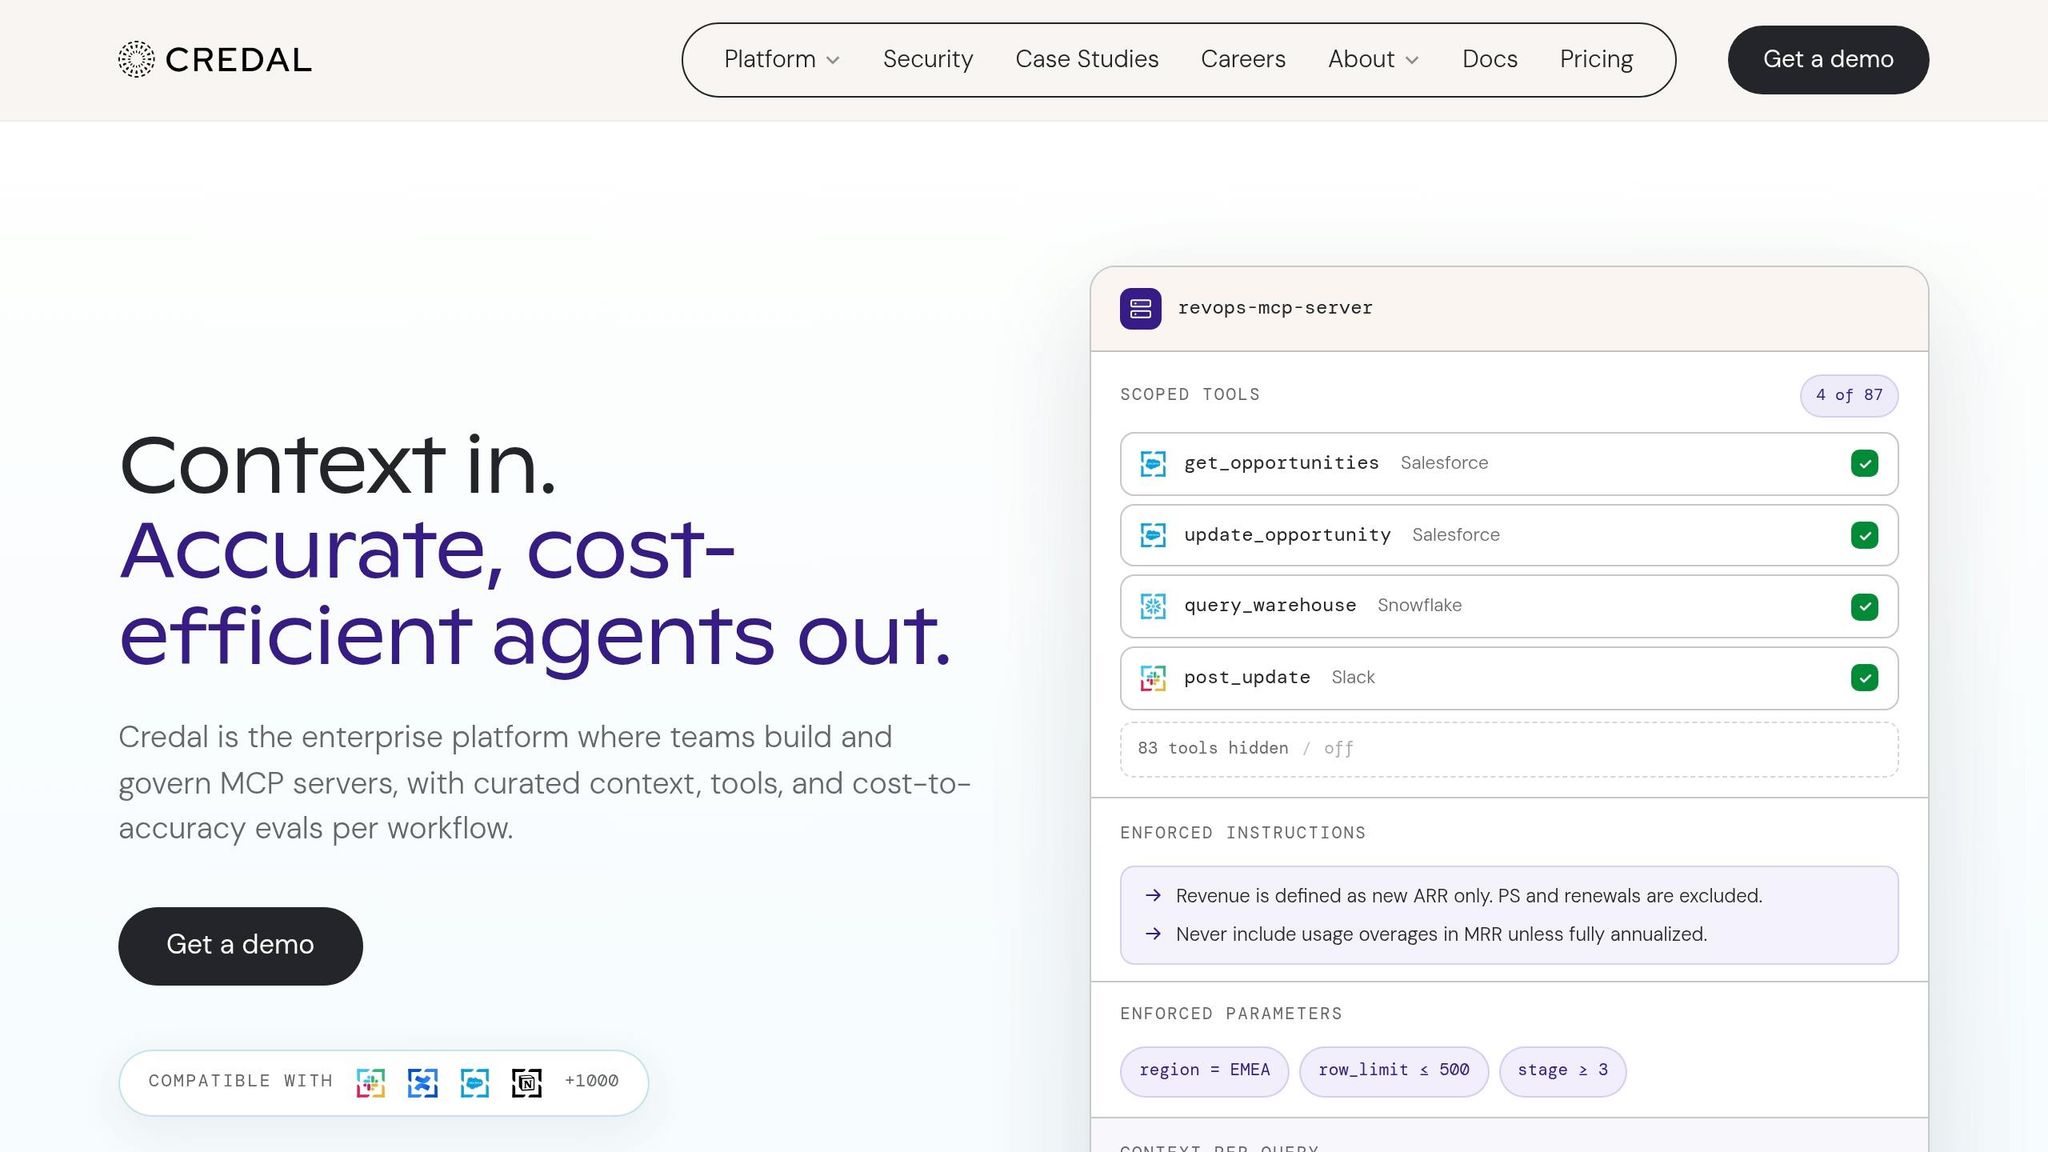The height and width of the screenshot is (1152, 2048).
Task: Open the About navigation item
Action: (1361, 59)
